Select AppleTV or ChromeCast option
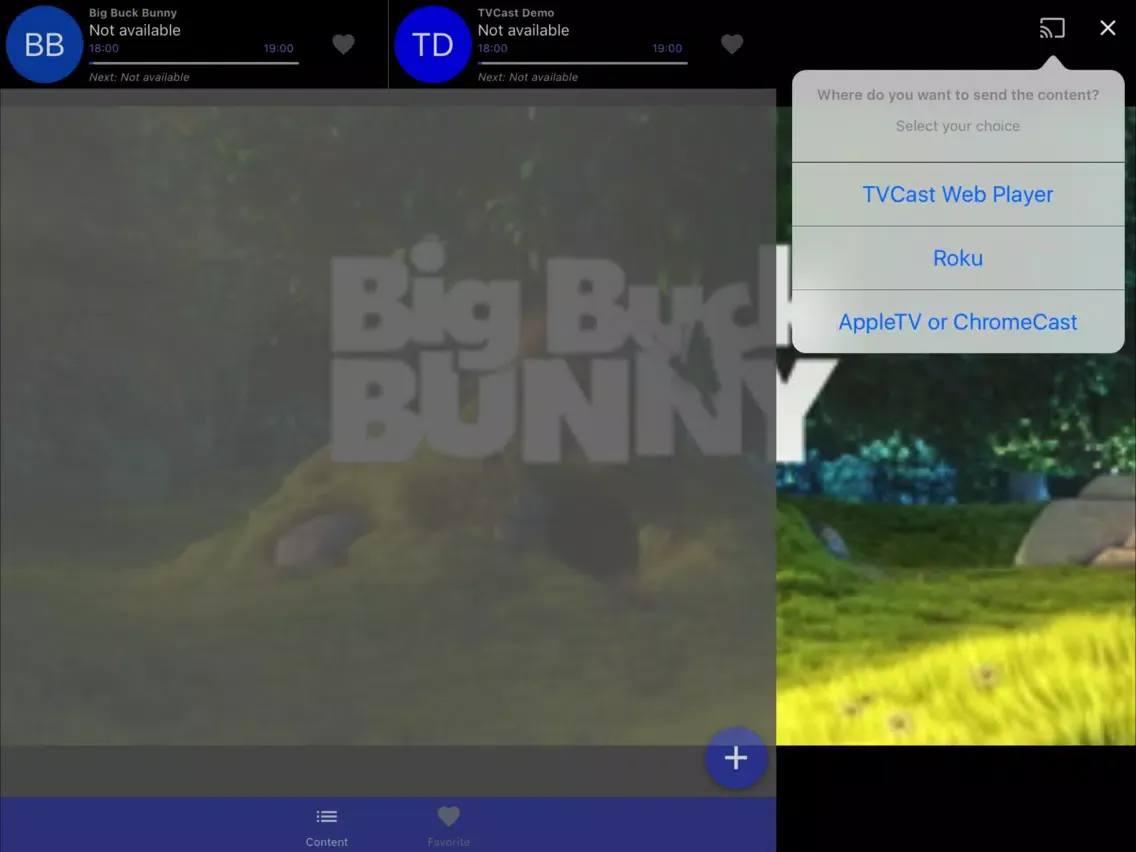The width and height of the screenshot is (1136, 852). [x=958, y=322]
